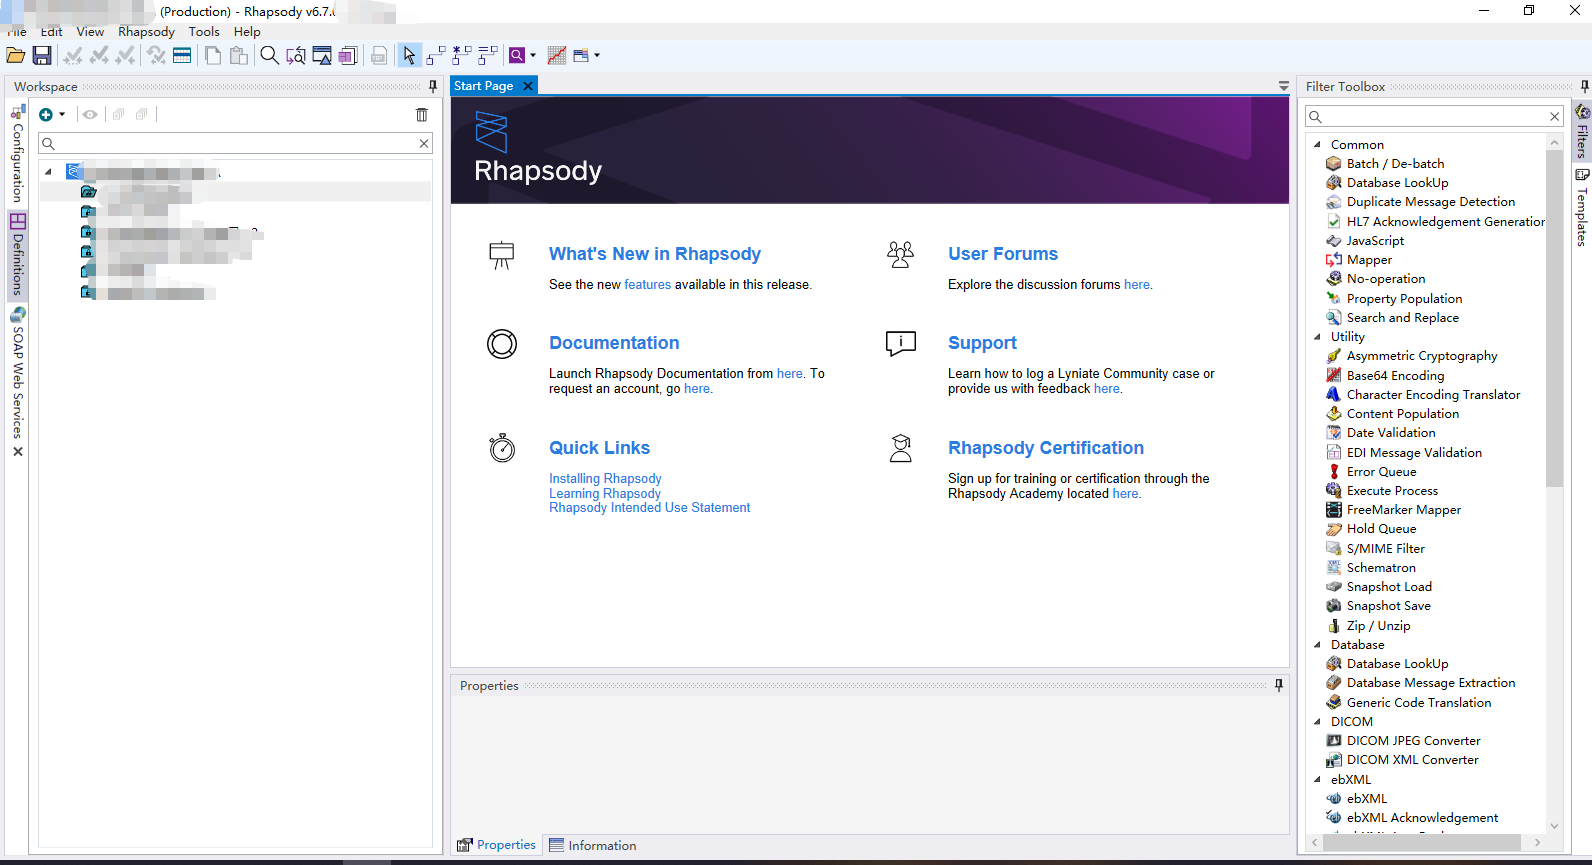Save with the floppy disk toolbar icon

(x=42, y=56)
